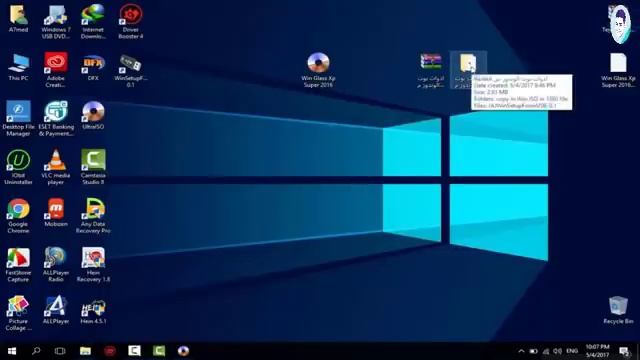Open the red round app on the taskbar
Screen dimensions: 640x360
tap(110, 351)
